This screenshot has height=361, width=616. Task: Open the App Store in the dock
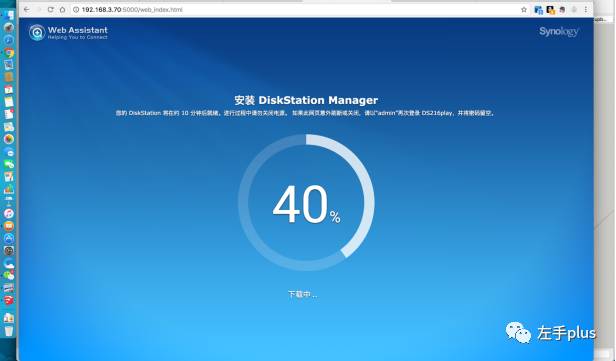point(9,238)
